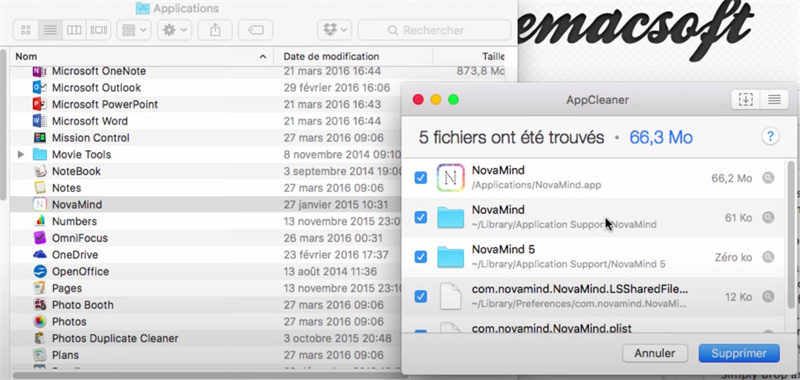The image size is (800, 380).
Task: Switch Finder to icon view
Action: (x=26, y=31)
